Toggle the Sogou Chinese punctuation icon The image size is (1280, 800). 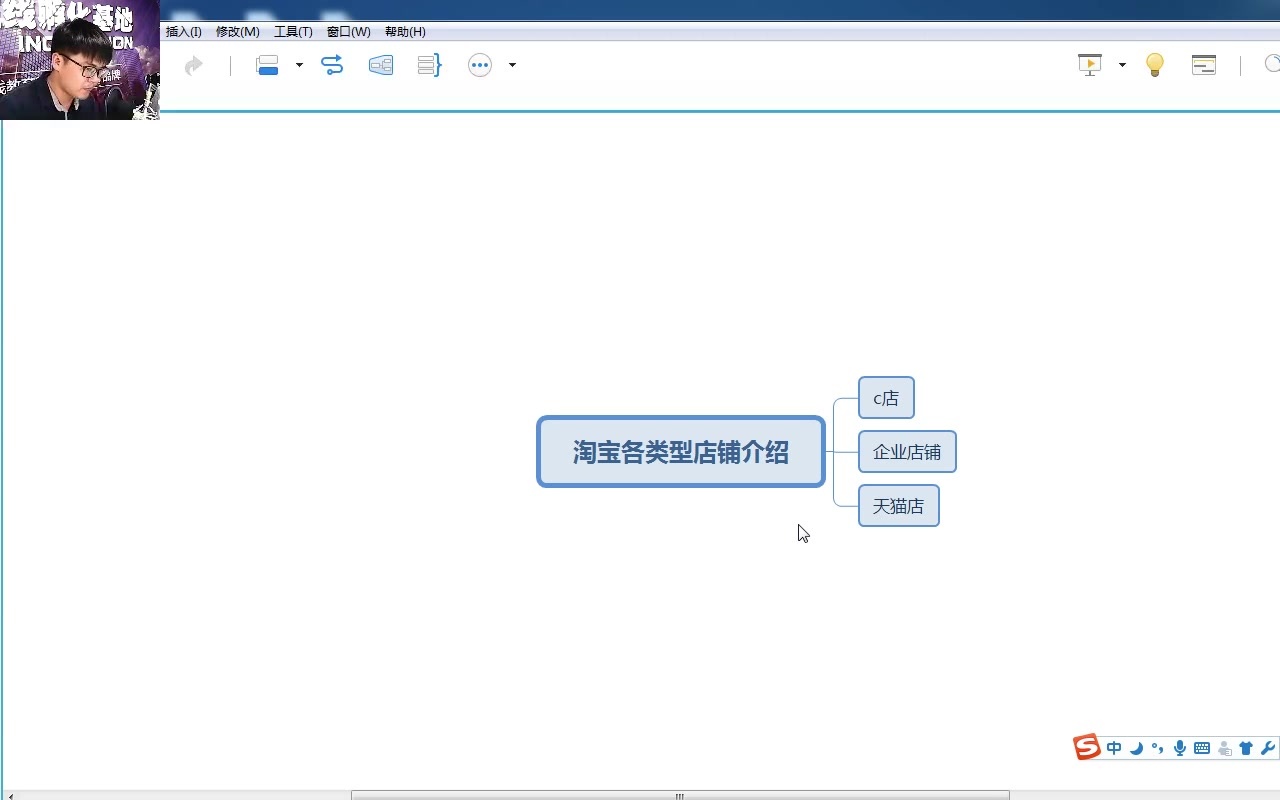[x=1158, y=748]
